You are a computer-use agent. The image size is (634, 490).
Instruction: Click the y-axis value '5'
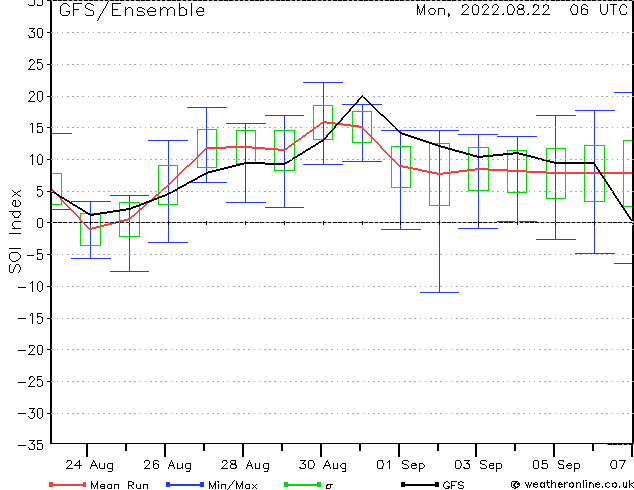[39, 191]
